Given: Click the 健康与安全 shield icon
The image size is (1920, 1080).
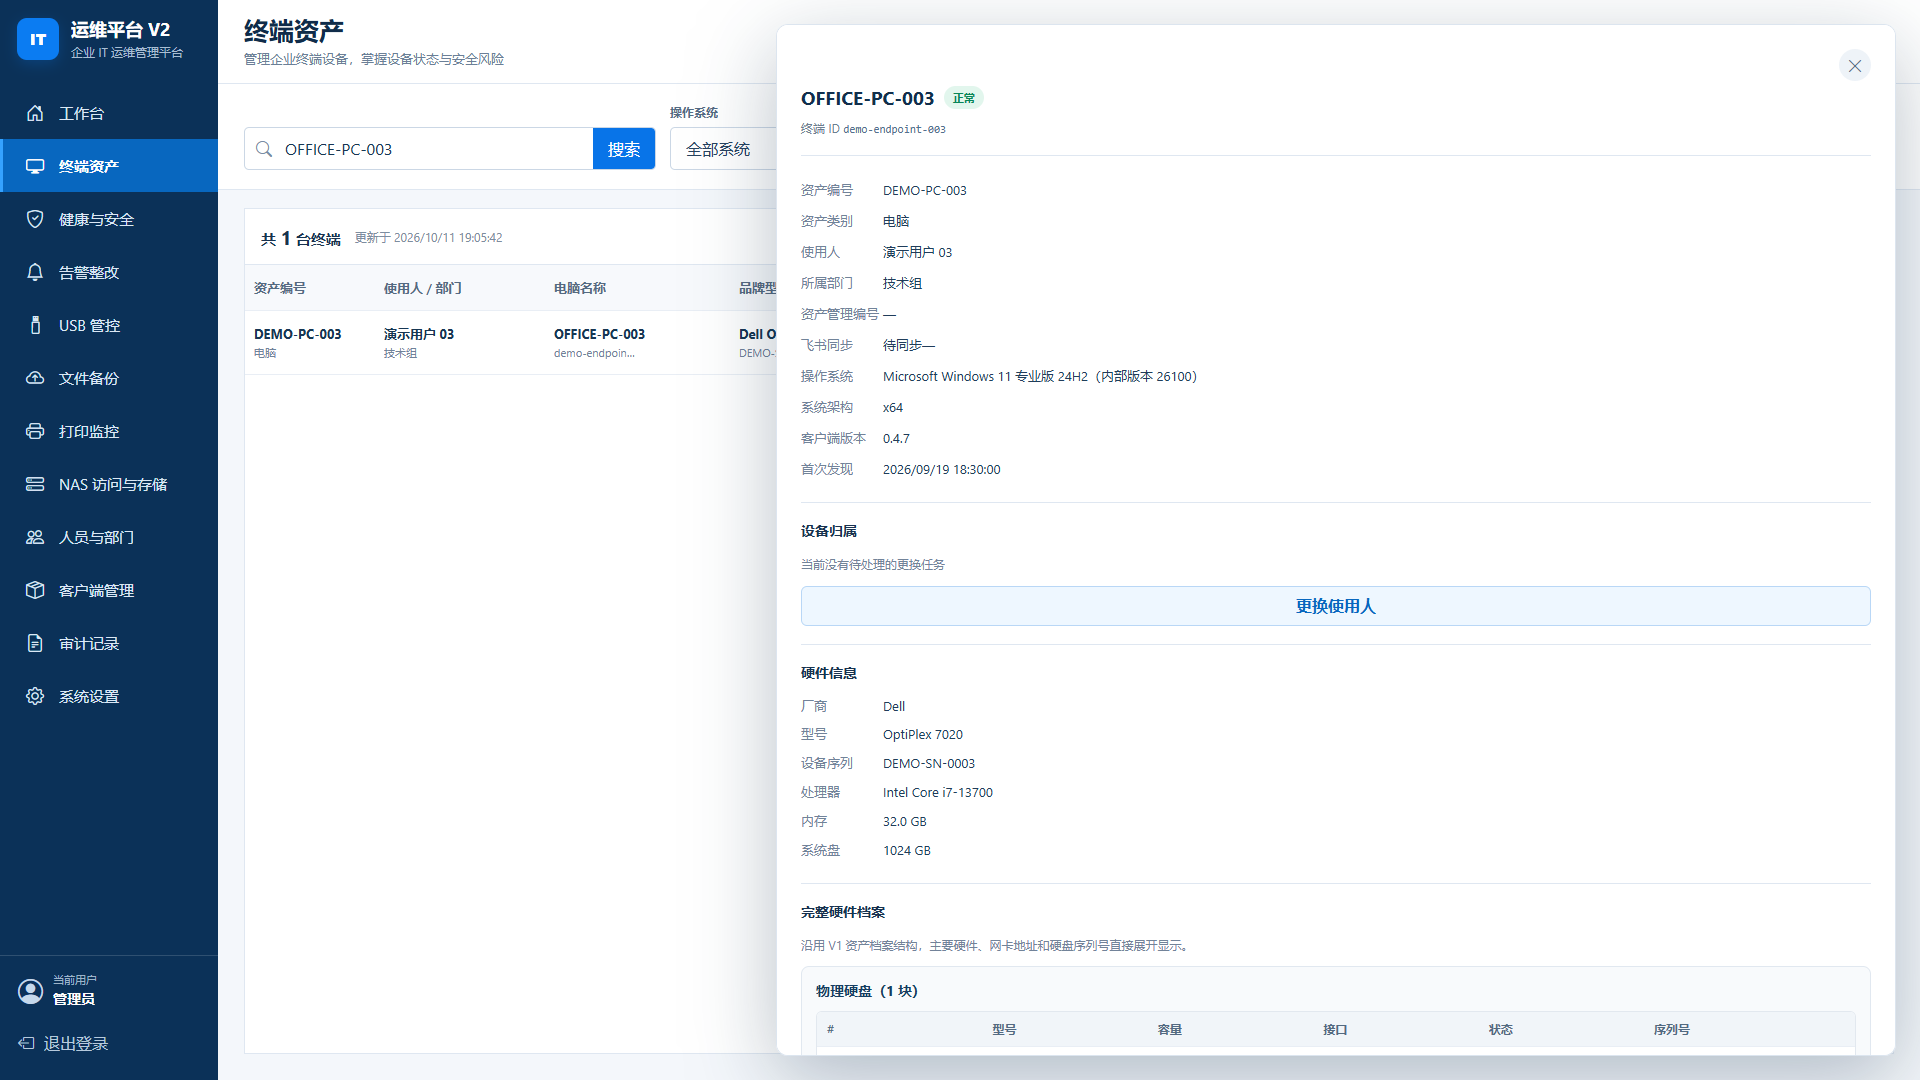Looking at the screenshot, I should pos(35,219).
